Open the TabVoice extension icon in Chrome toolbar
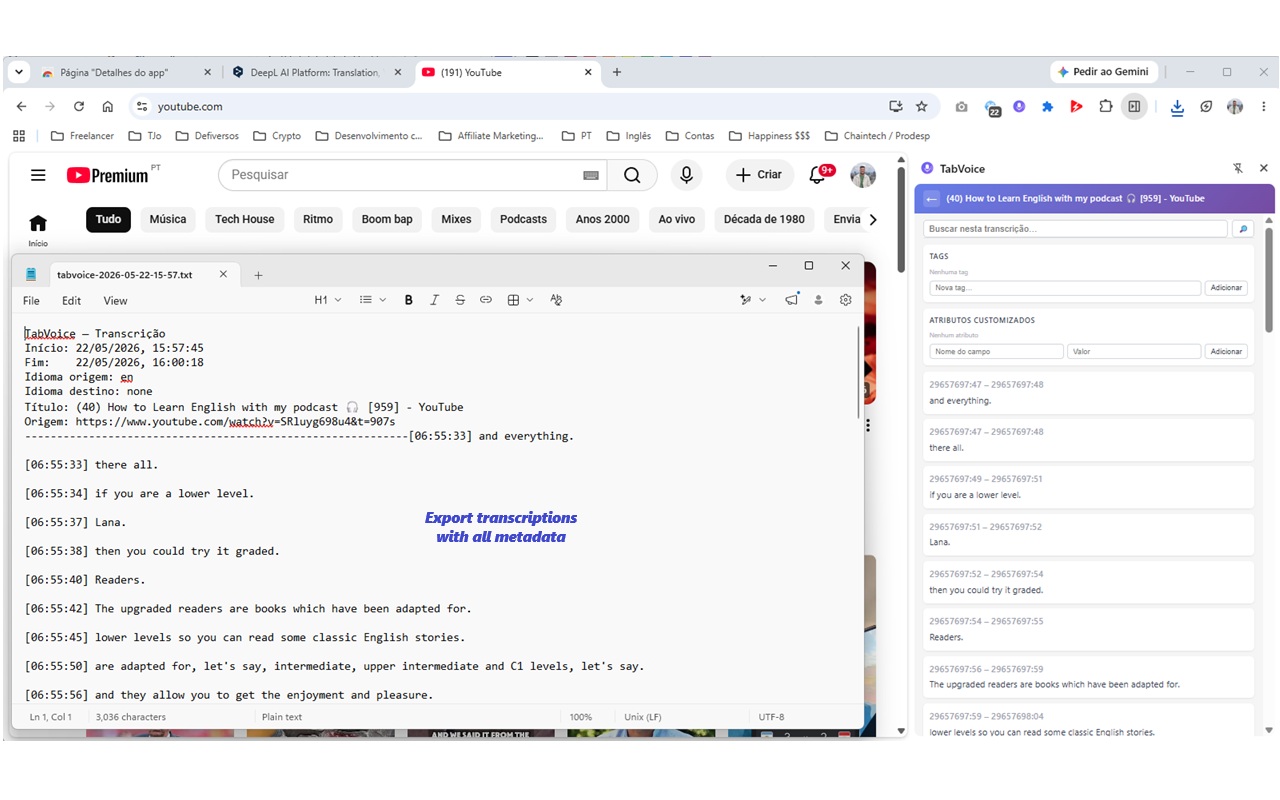This screenshot has width=1280, height=800. coord(1018,106)
